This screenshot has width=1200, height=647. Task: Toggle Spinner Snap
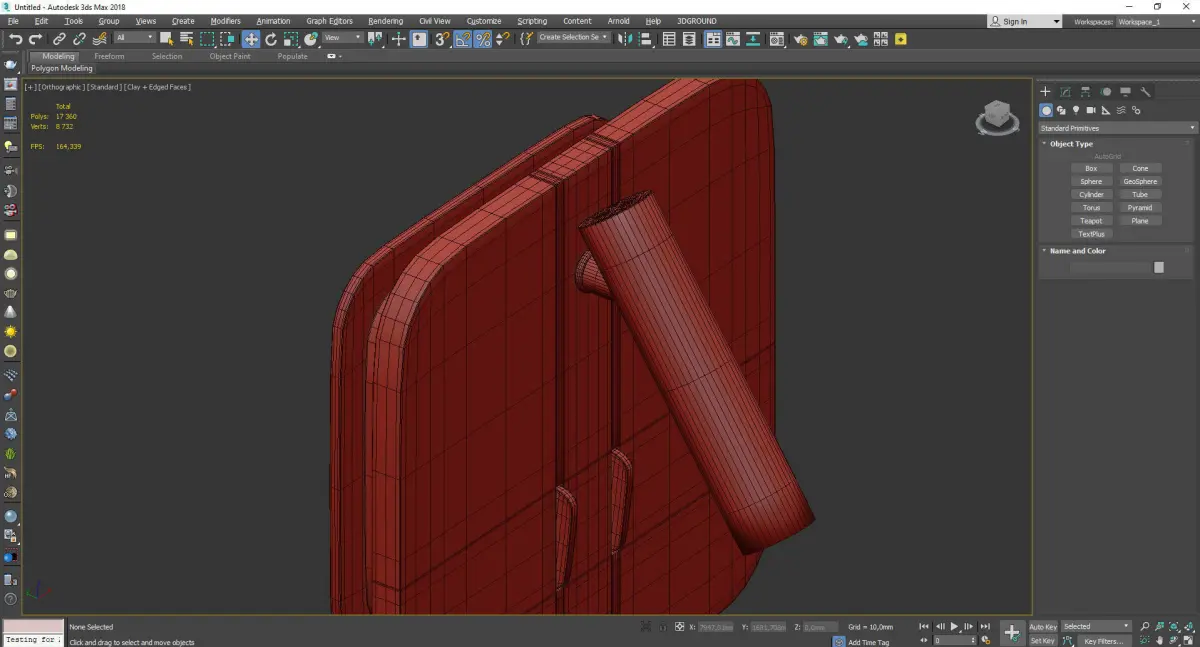pyautogui.click(x=502, y=39)
